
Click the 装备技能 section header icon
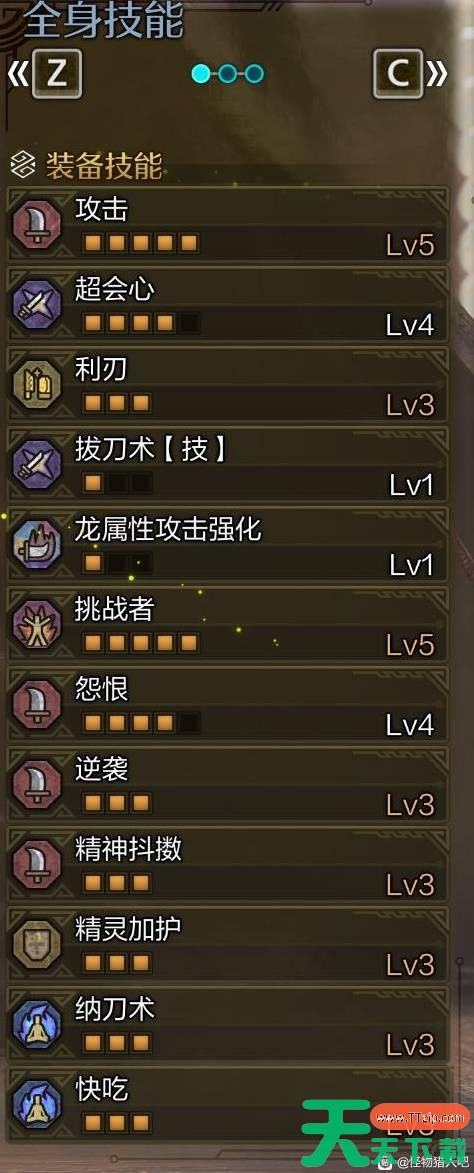(x=23, y=165)
